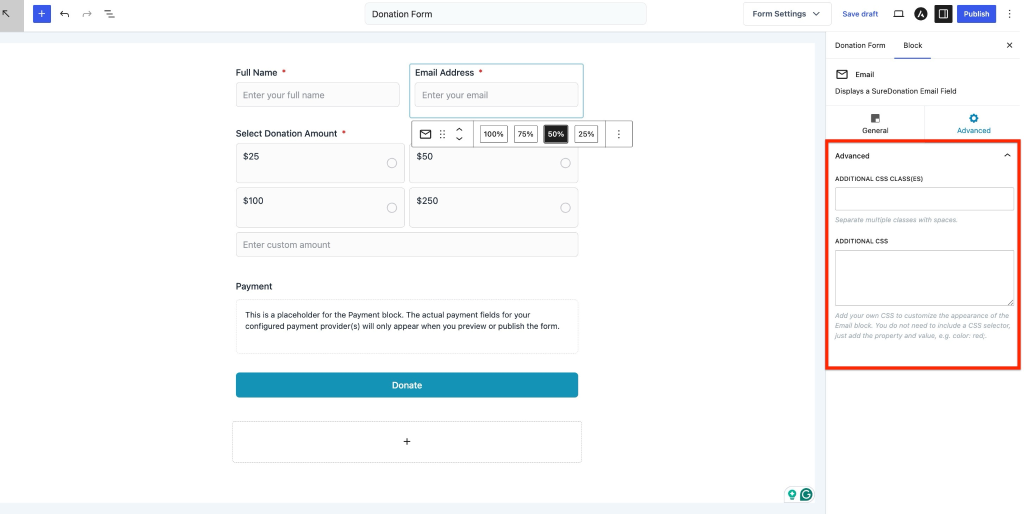Open block toolbar more options menu
The image size is (1024, 514).
pos(618,134)
